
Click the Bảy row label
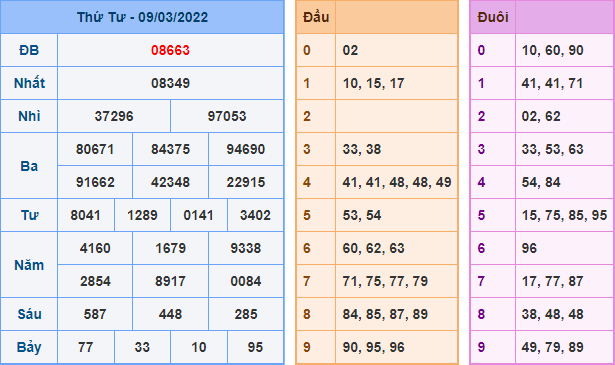(29, 347)
